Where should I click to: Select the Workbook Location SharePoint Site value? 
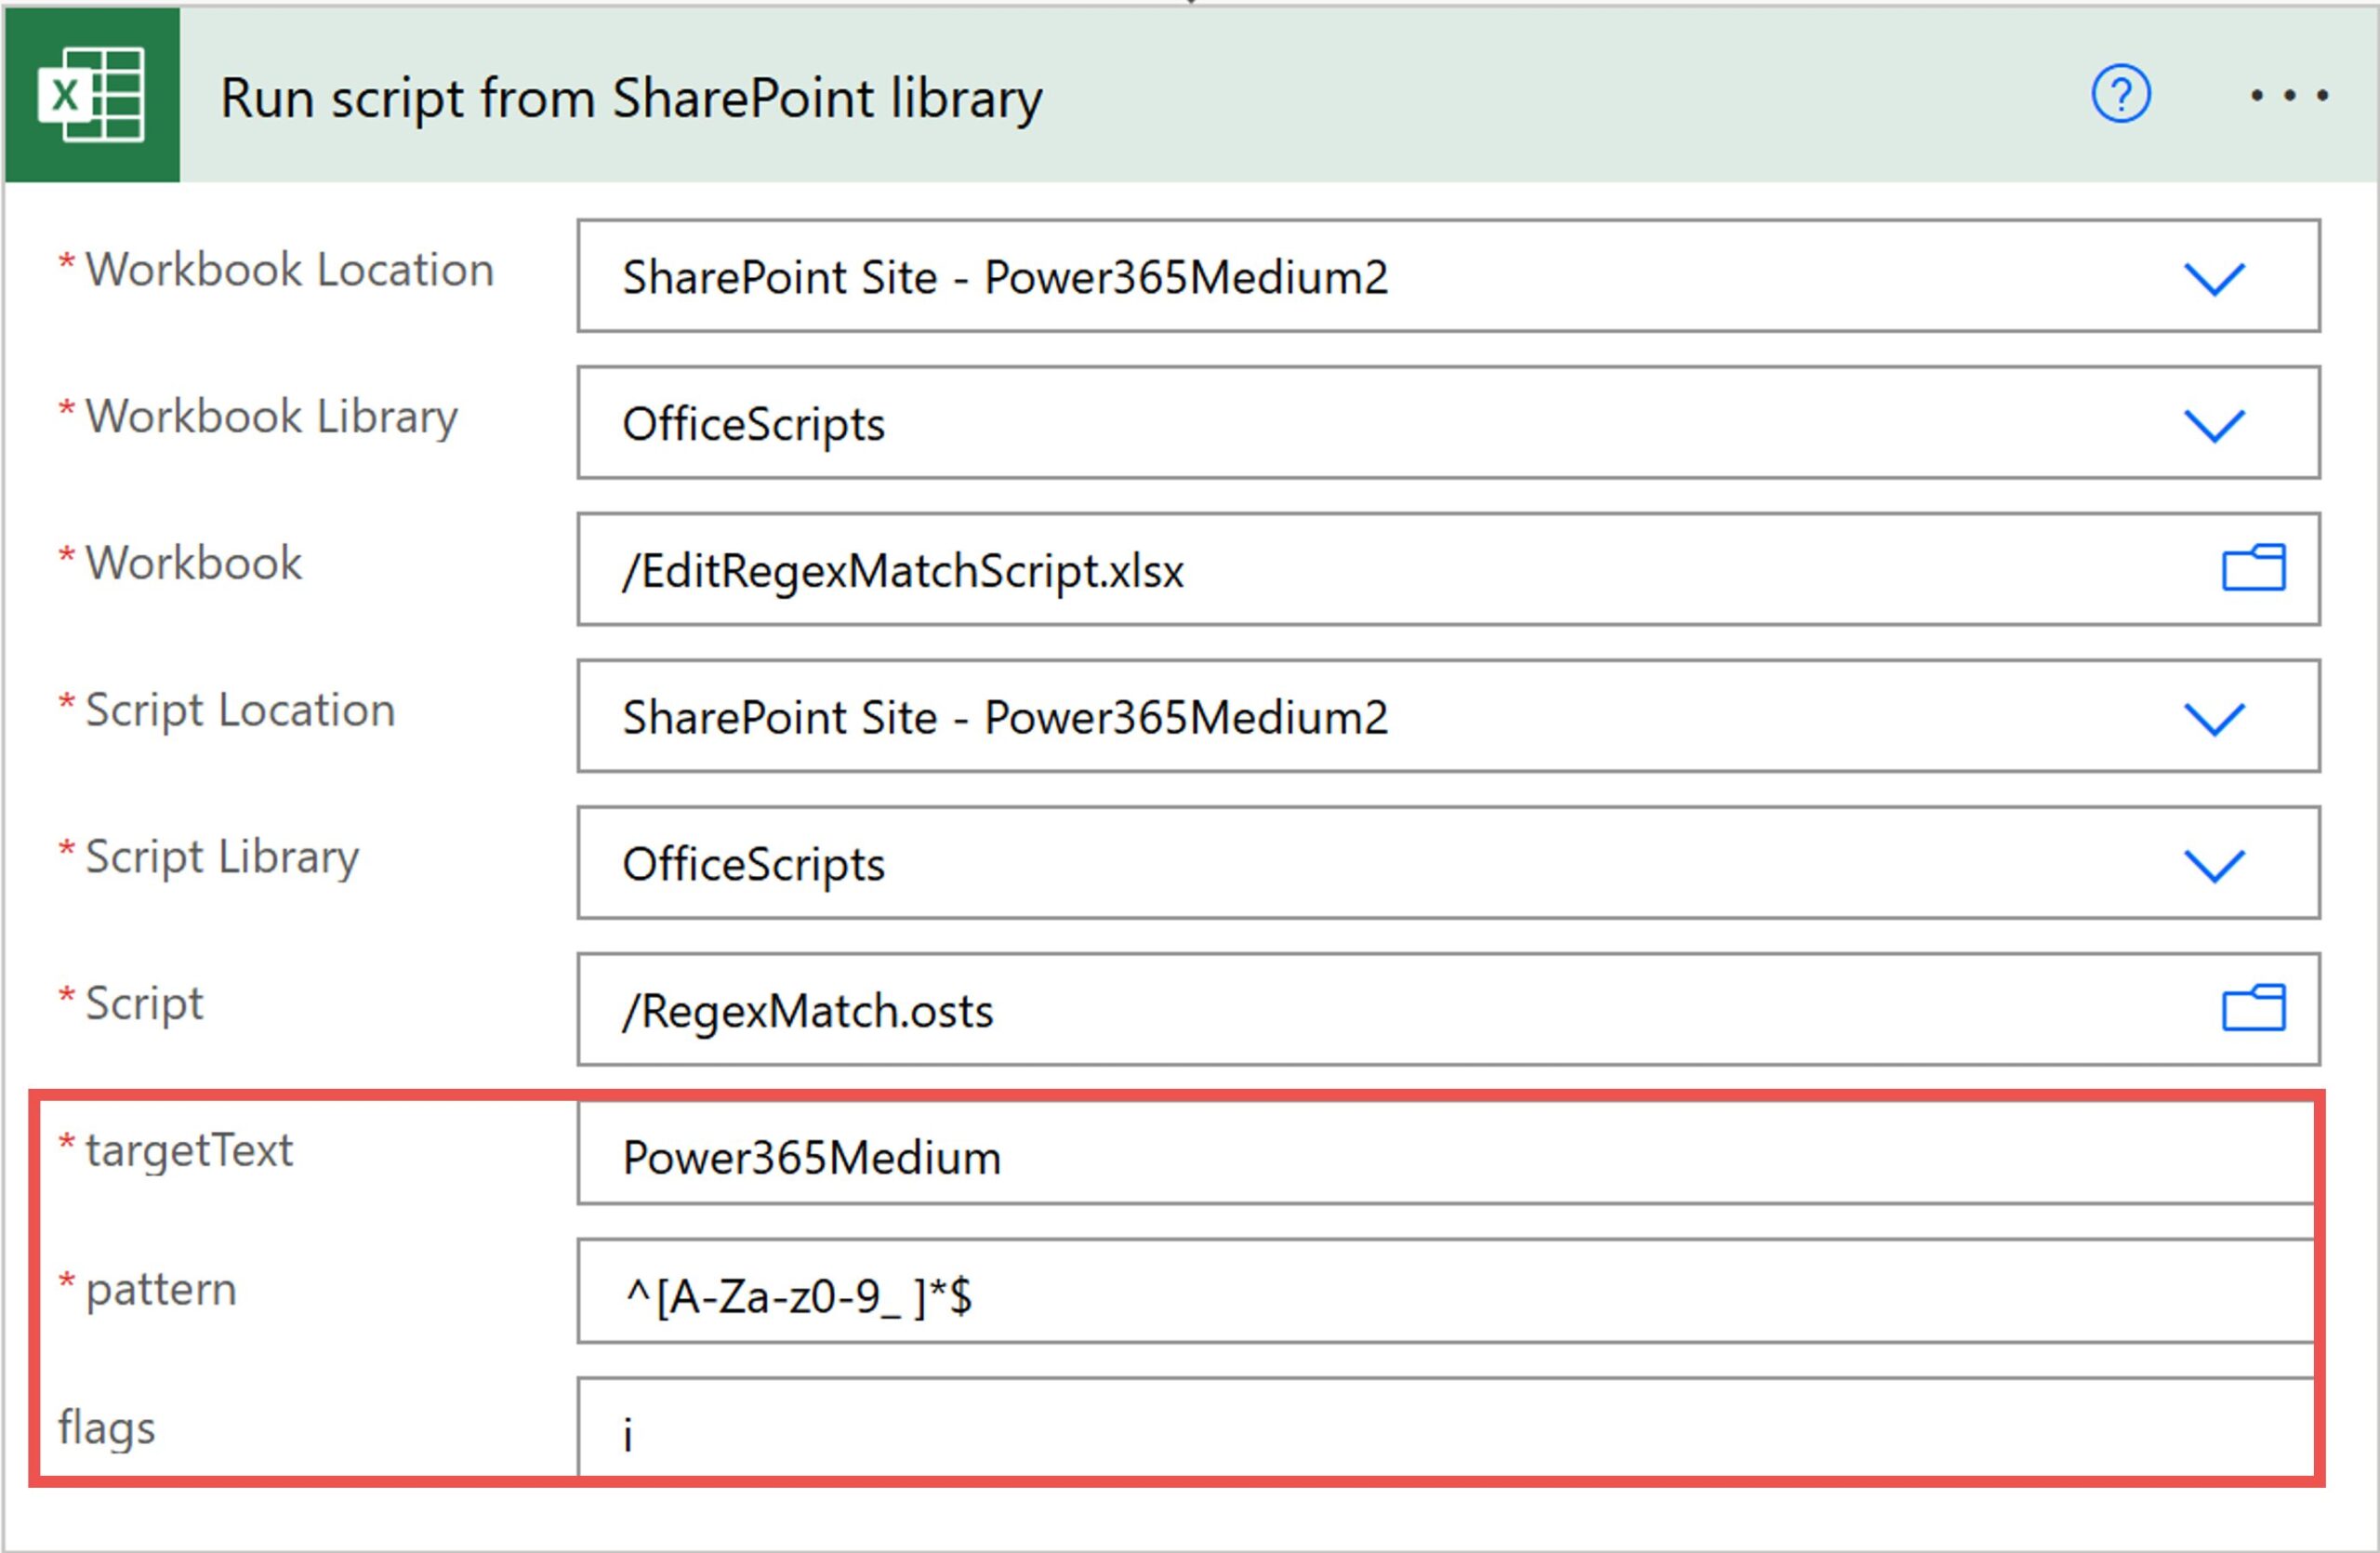[x=1004, y=278]
